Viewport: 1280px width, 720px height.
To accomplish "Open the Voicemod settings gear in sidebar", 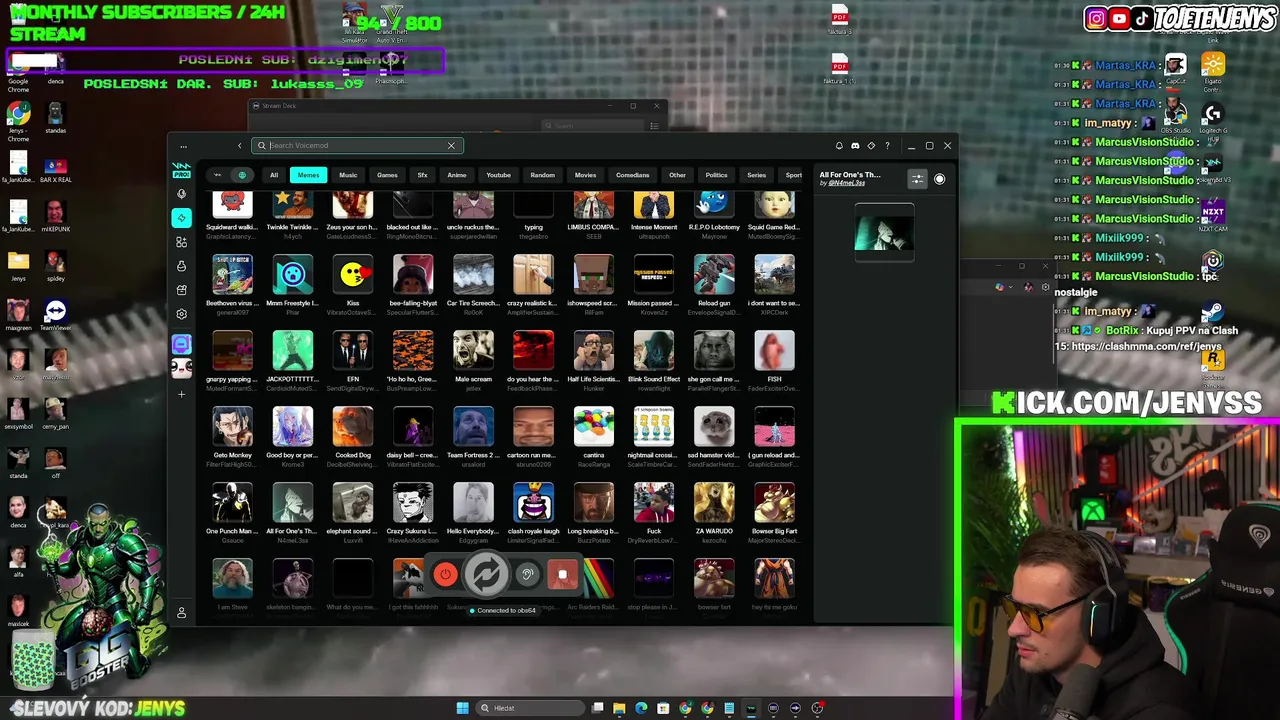I will click(181, 314).
